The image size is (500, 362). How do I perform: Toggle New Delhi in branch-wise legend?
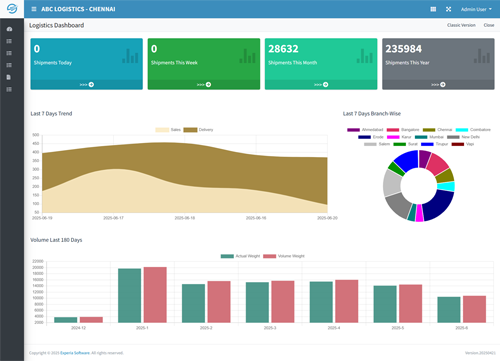(x=463, y=137)
